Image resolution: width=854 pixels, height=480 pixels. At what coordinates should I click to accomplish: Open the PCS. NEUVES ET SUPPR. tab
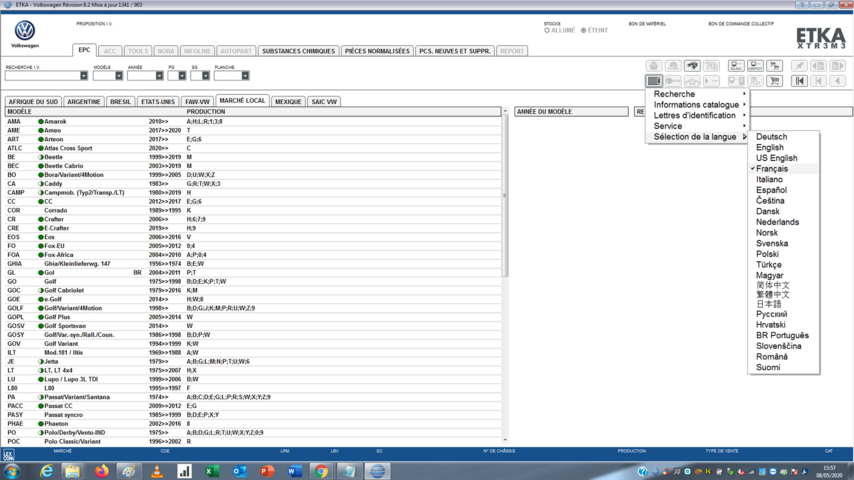click(x=455, y=51)
